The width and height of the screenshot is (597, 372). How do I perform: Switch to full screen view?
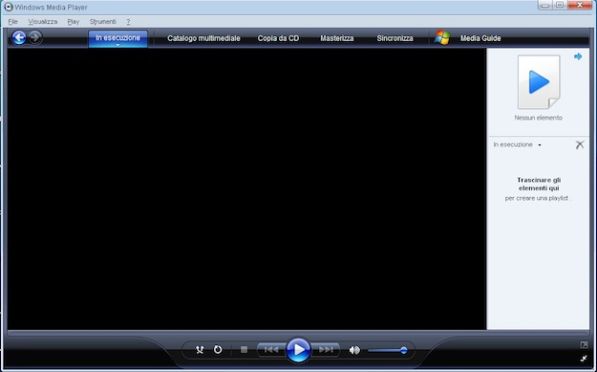click(x=584, y=345)
